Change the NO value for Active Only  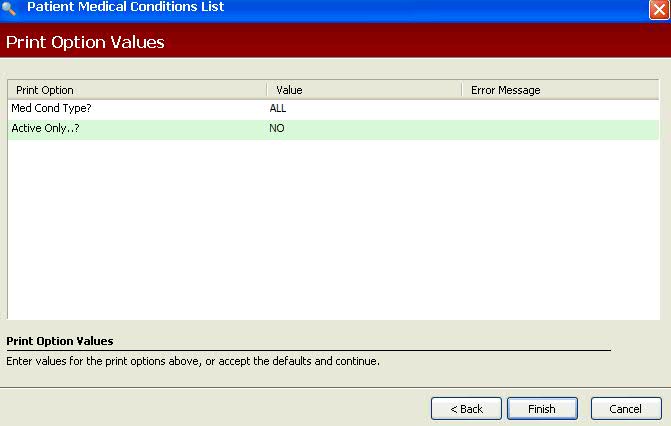tap(277, 129)
